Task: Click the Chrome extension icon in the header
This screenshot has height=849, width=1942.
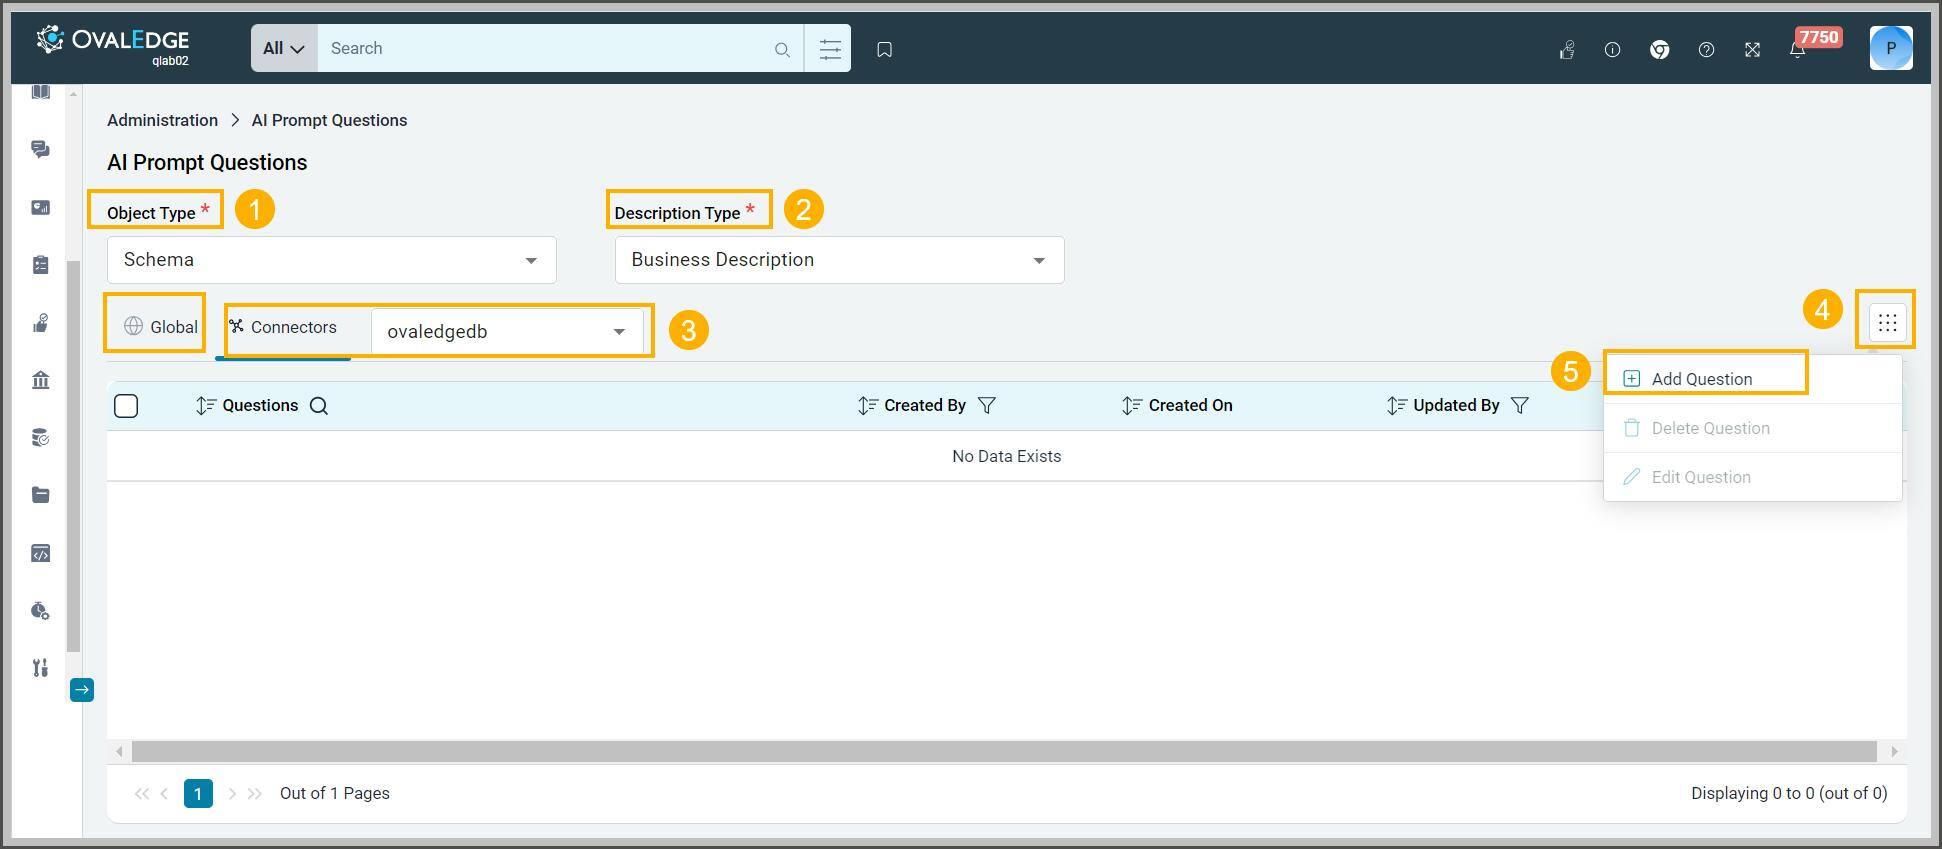Action: [1659, 49]
